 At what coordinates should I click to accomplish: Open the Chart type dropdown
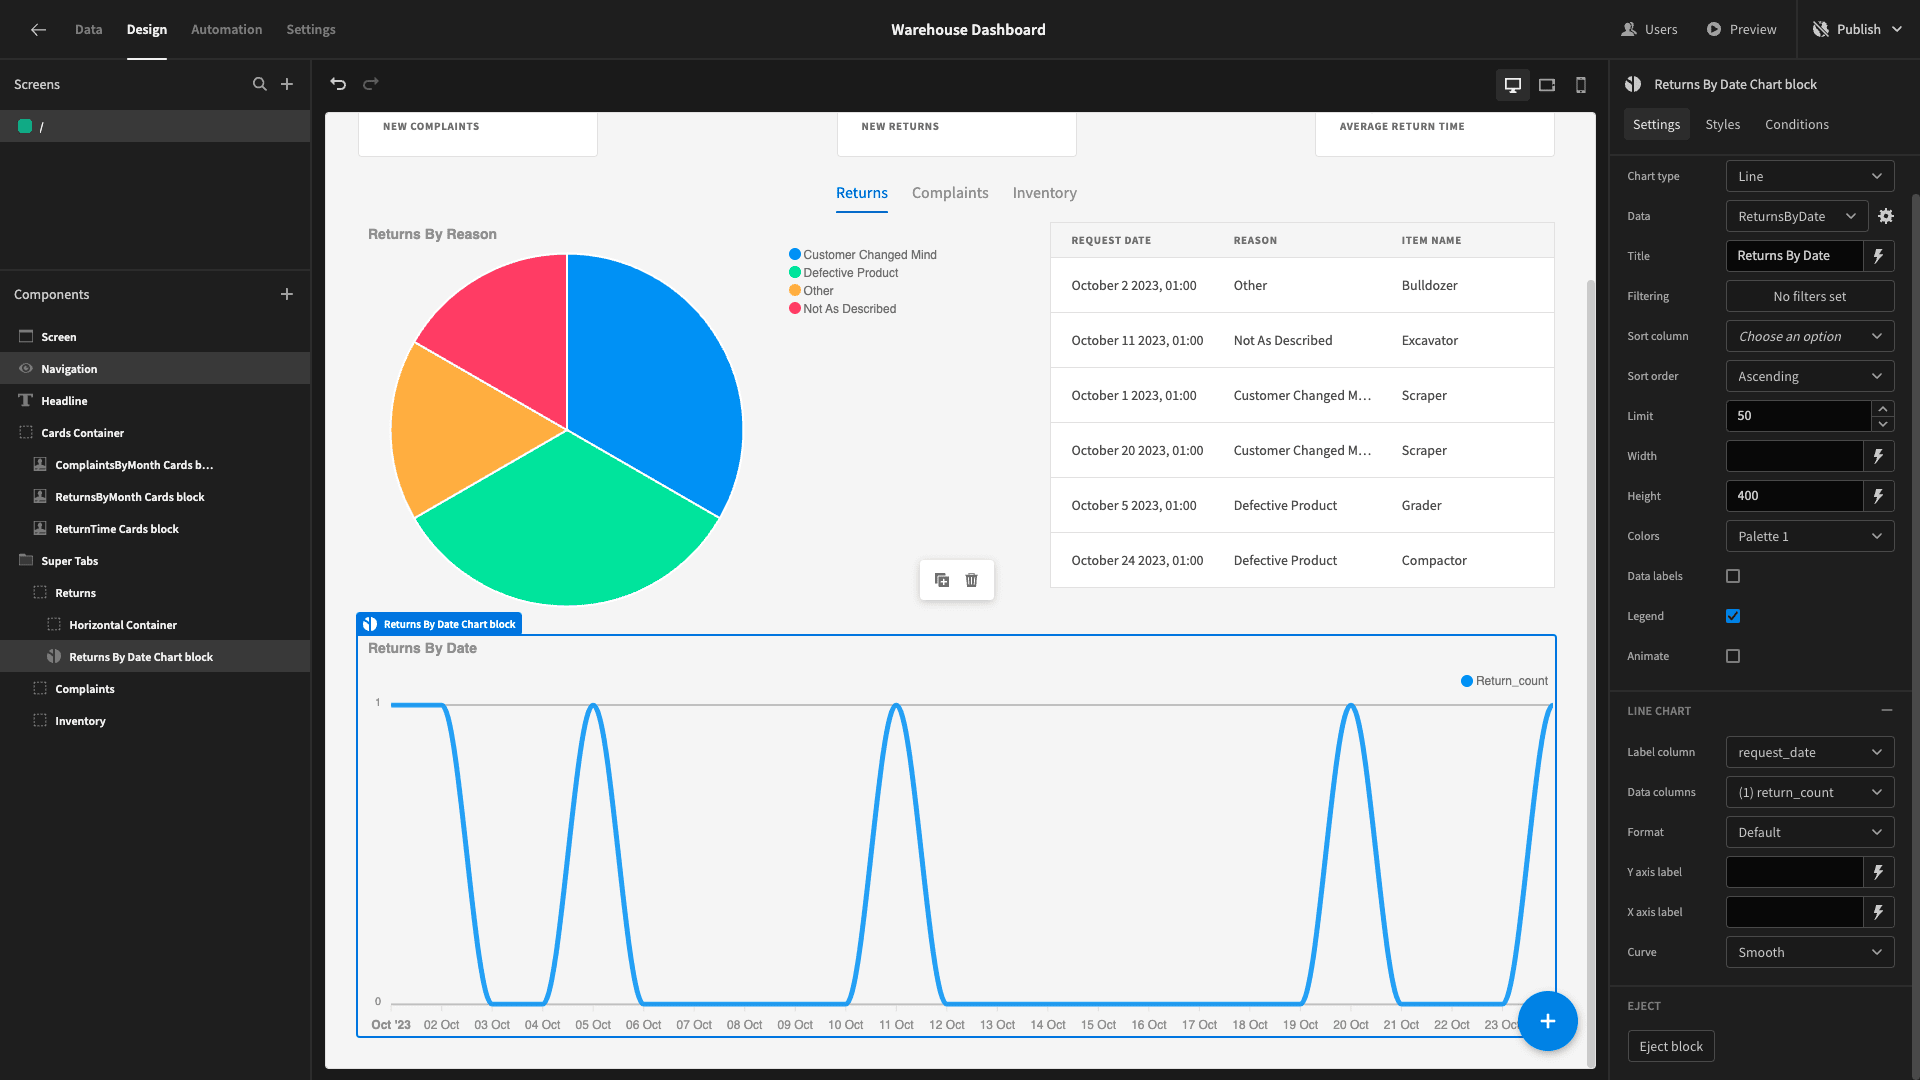click(x=1810, y=176)
